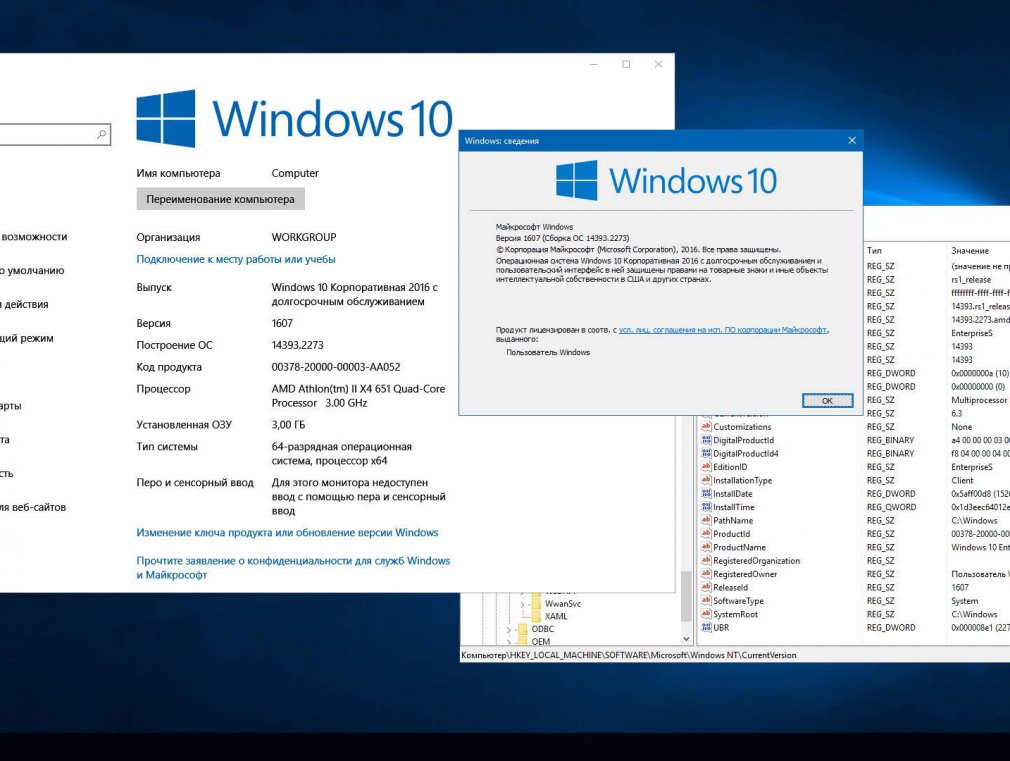The height and width of the screenshot is (761, 1010).
Task: Click the Значение column header in registry
Action: pos(969,250)
